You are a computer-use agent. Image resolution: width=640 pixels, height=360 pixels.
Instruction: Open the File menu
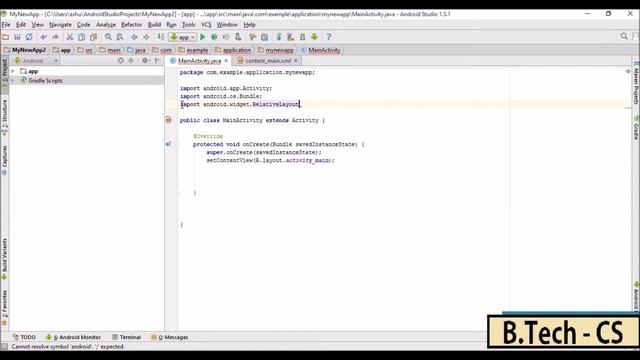[x=6, y=25]
